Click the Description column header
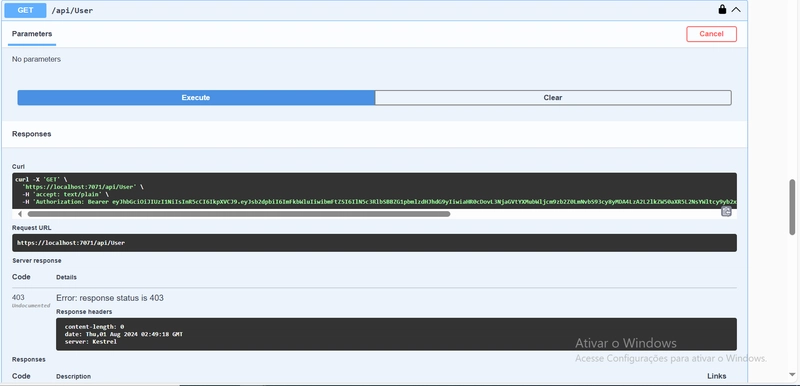Viewport: 800px width, 386px height. click(x=73, y=376)
